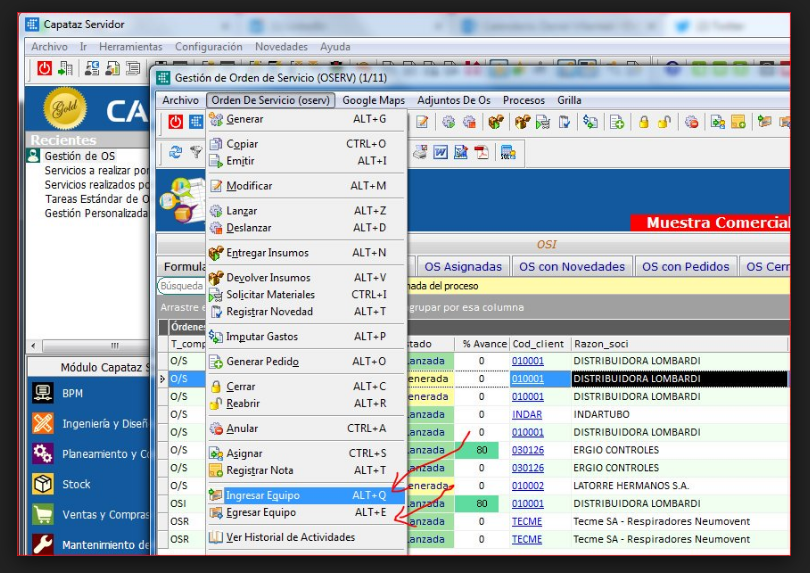The height and width of the screenshot is (573, 810).
Task: Click the Entregar Insumos boxes toolbar icon
Action: click(x=496, y=122)
